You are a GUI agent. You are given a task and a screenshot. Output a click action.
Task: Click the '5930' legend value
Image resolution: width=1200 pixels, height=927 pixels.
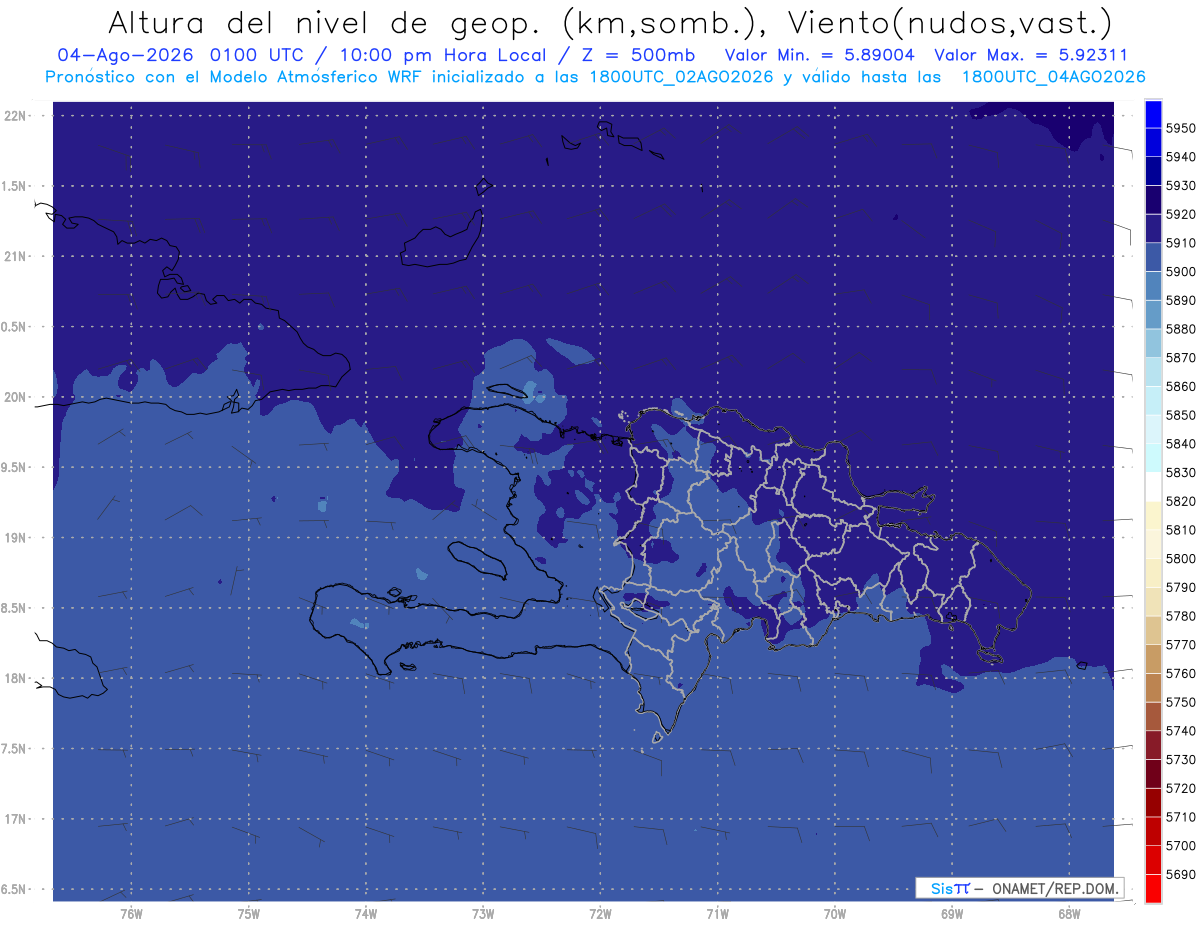pos(1180,185)
